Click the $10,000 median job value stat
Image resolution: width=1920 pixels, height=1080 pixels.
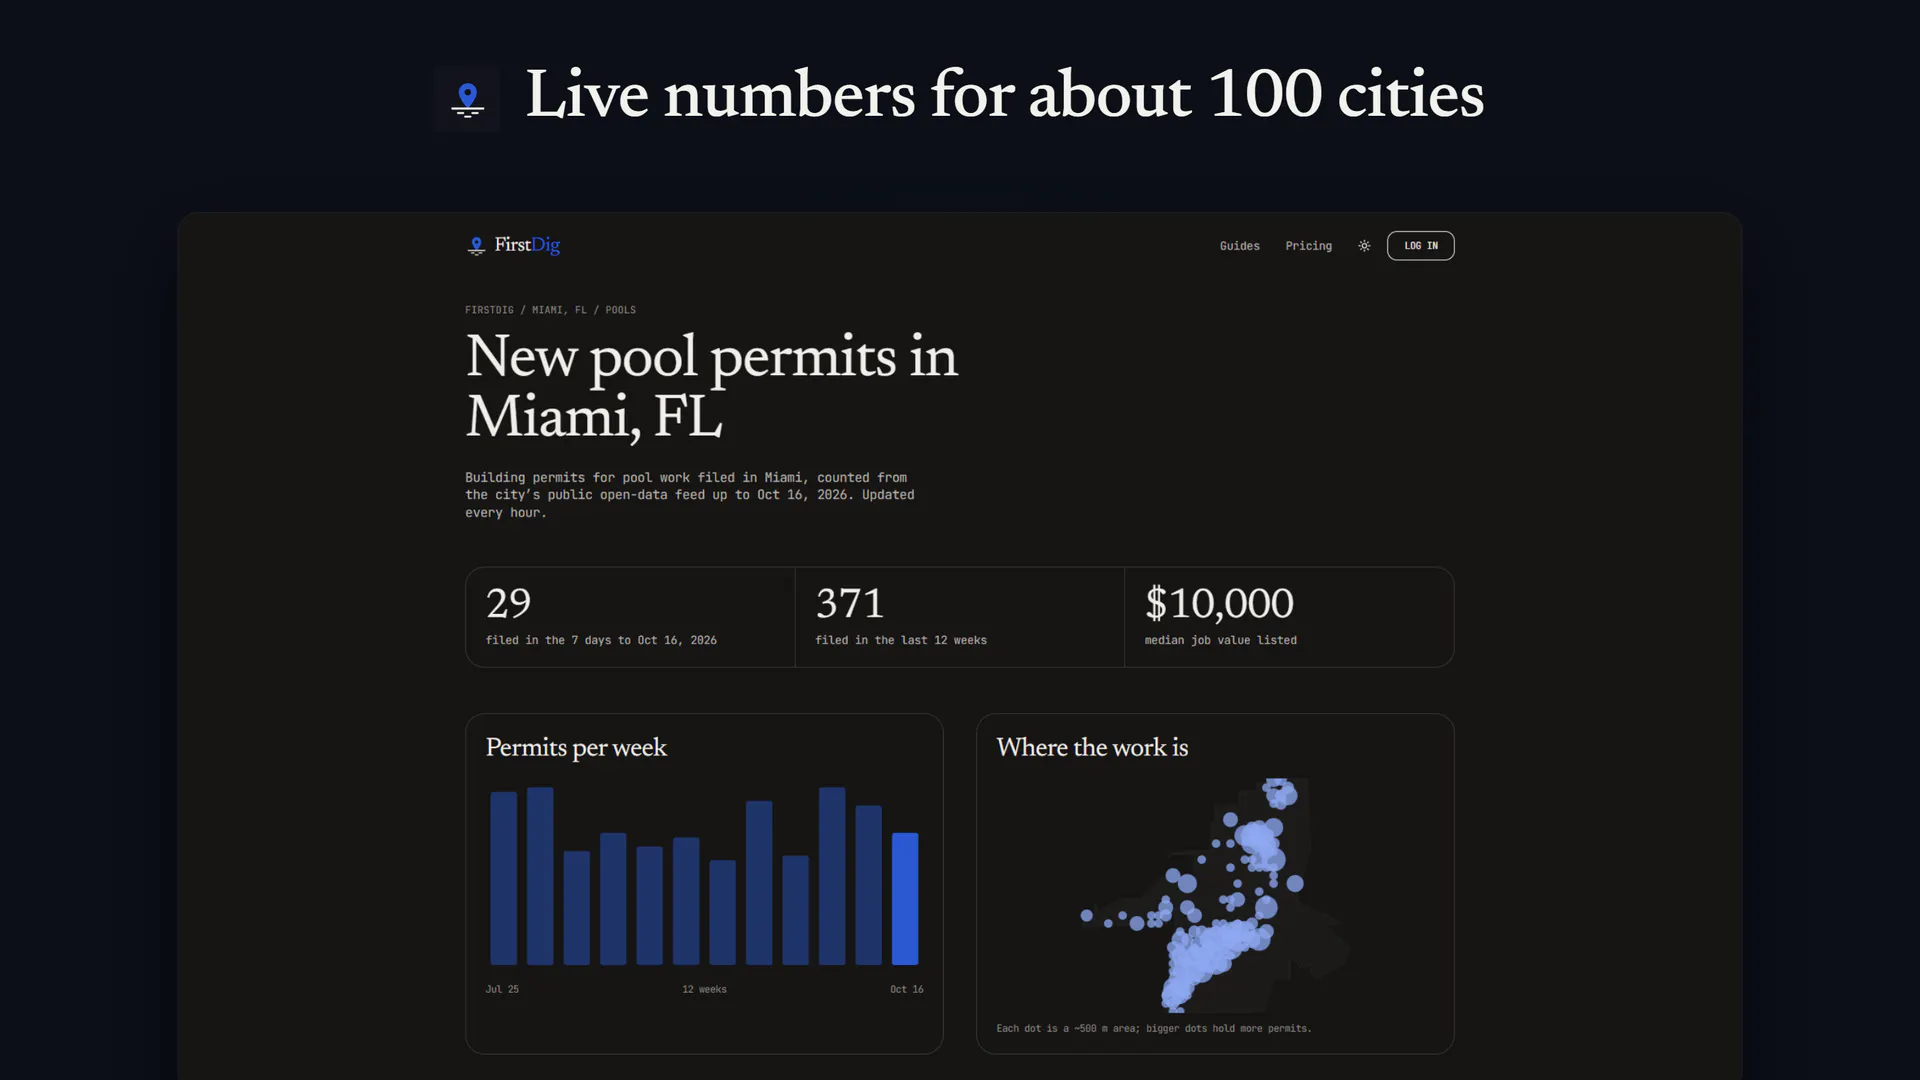click(1289, 617)
